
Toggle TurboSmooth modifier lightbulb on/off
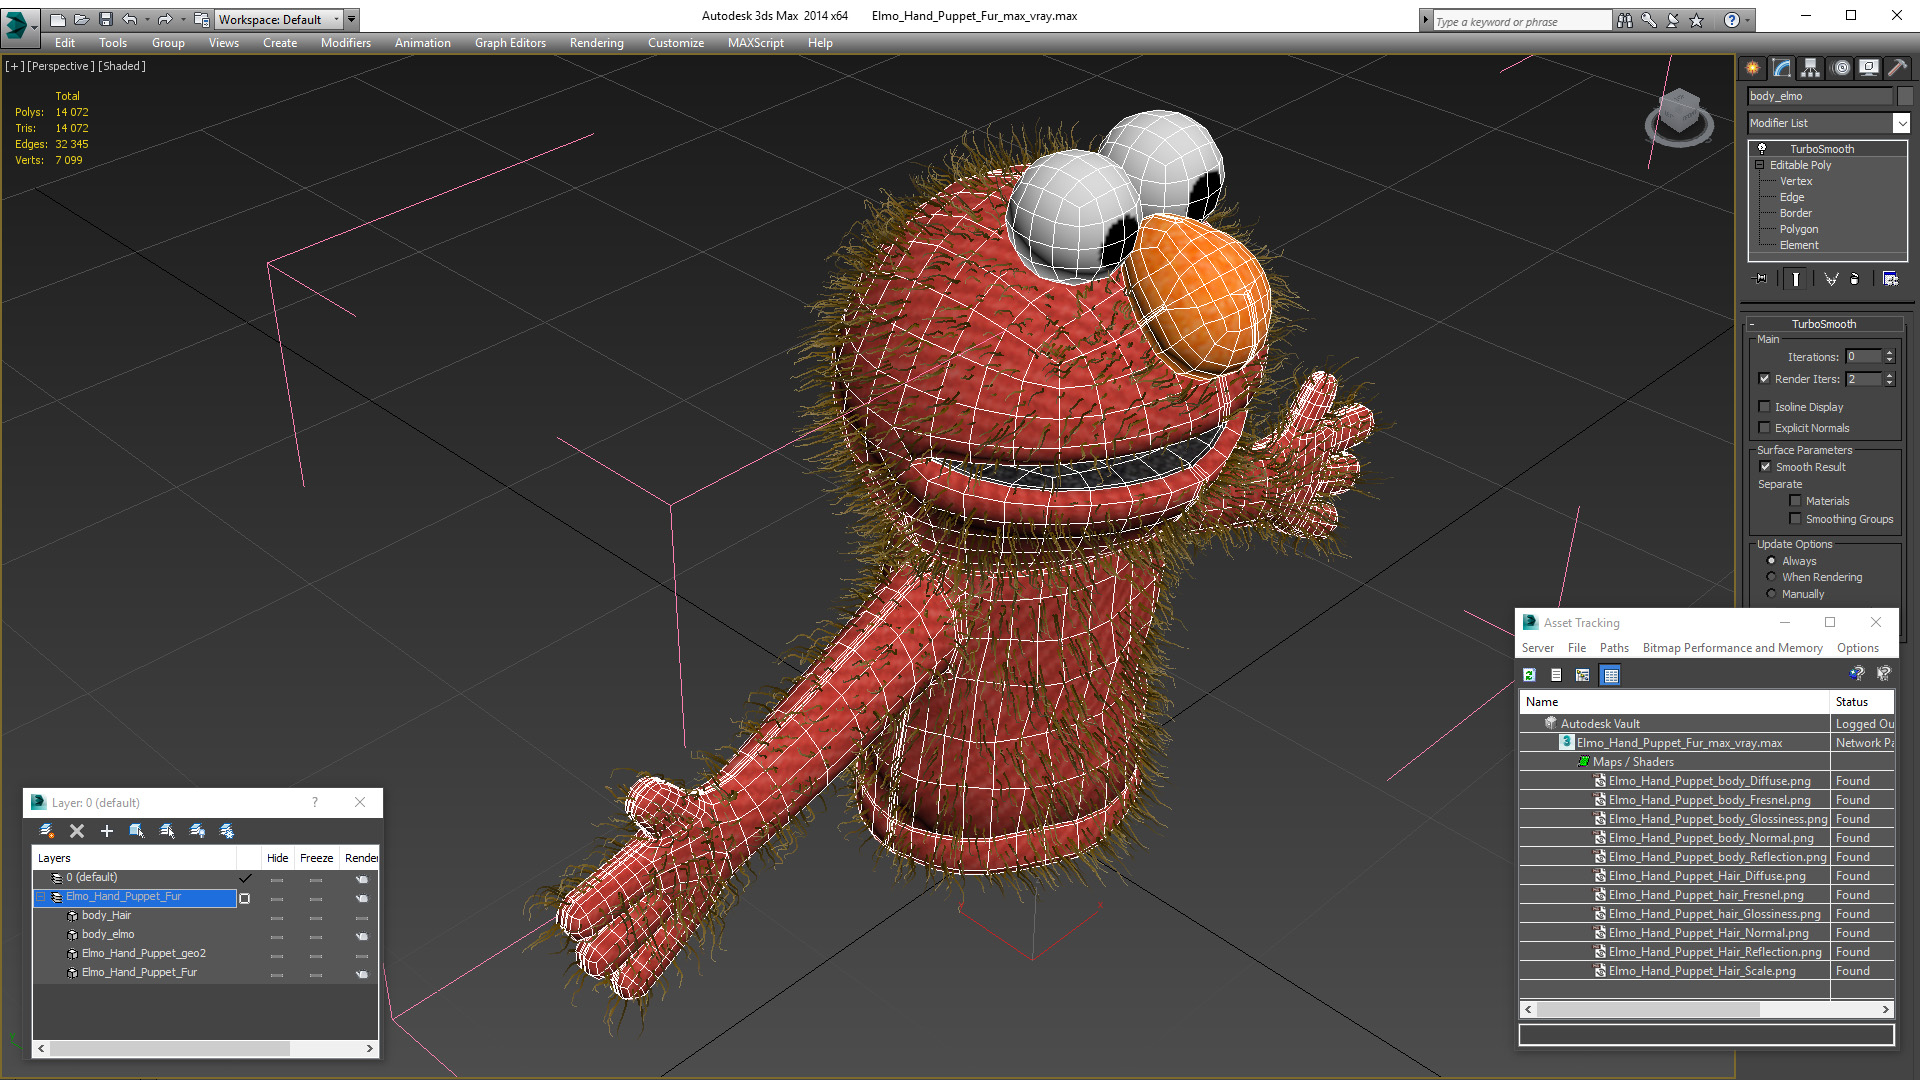[x=1762, y=148]
